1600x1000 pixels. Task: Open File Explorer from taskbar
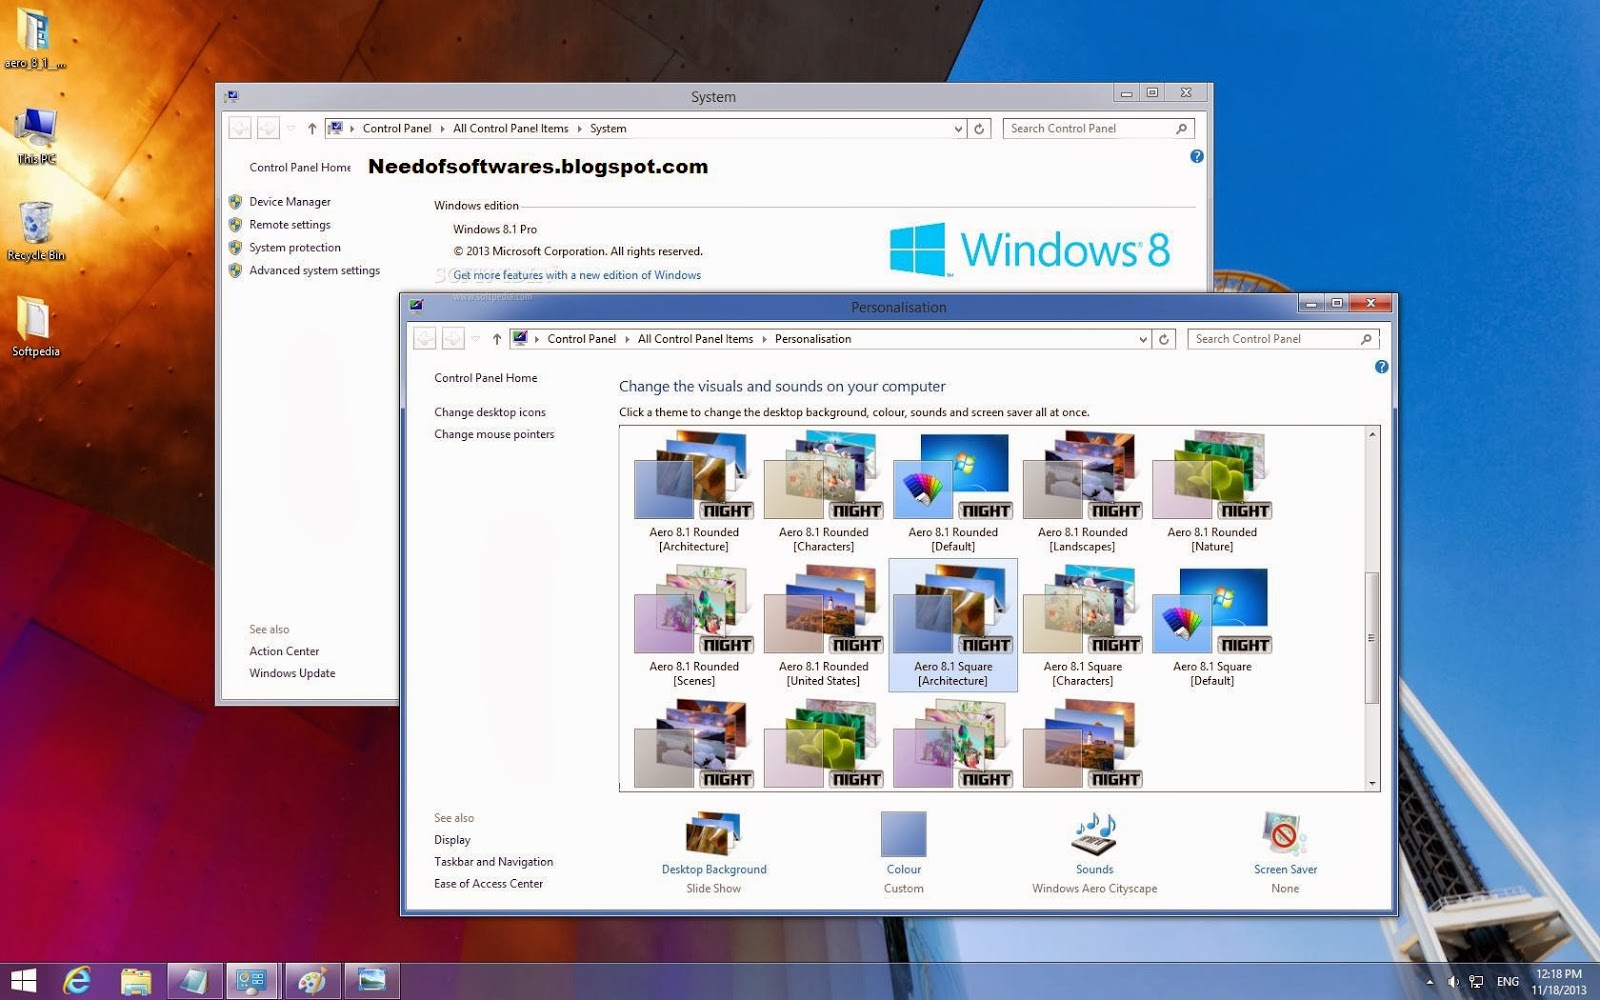pyautogui.click(x=136, y=981)
